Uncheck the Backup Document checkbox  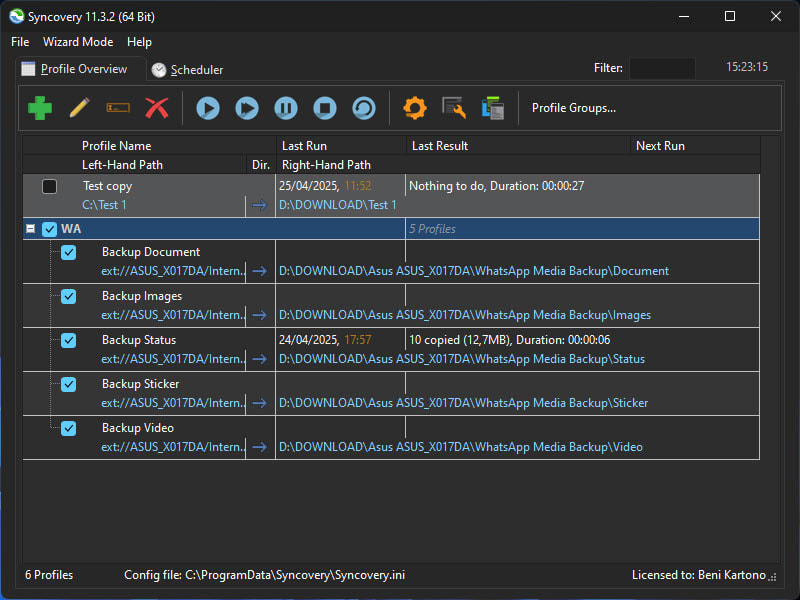coord(68,253)
